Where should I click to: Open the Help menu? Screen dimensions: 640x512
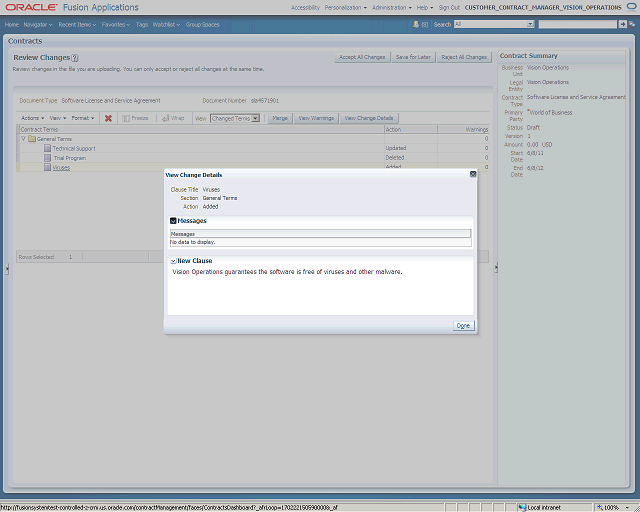(424, 7)
